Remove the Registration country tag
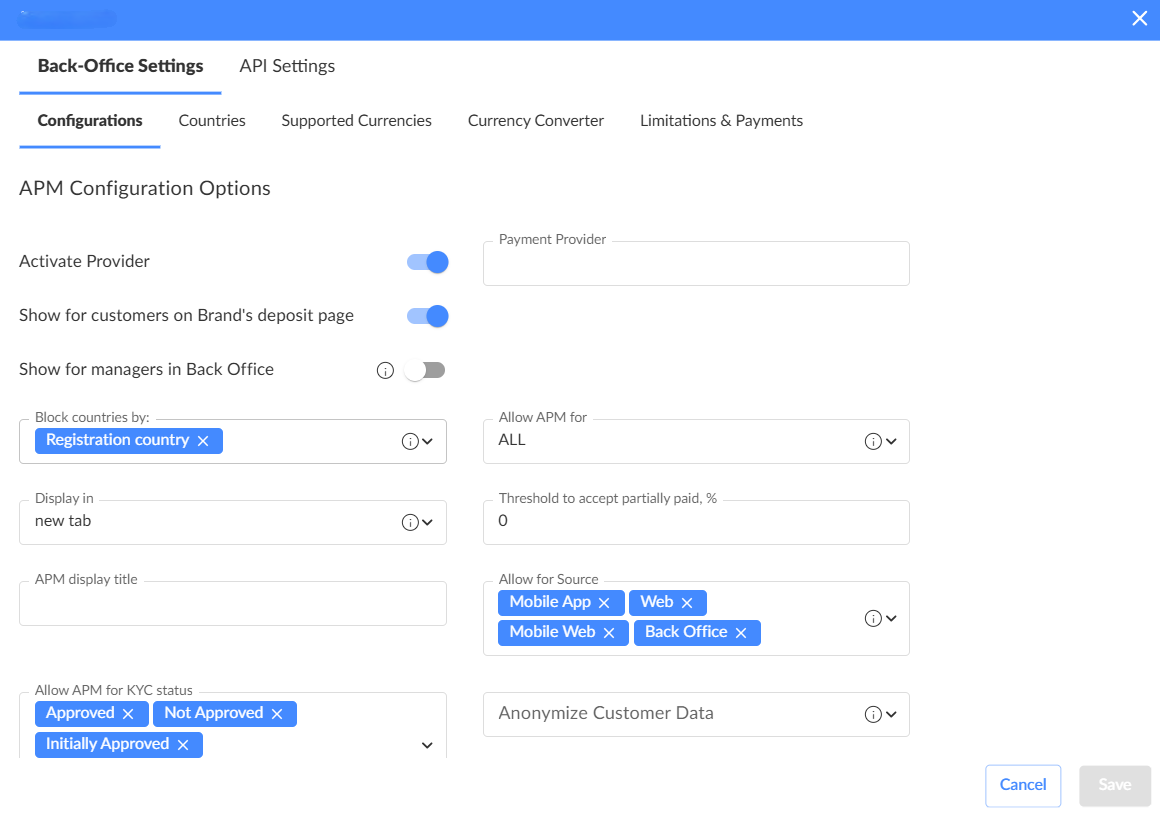Image resolution: width=1160 pixels, height=817 pixels. (203, 441)
